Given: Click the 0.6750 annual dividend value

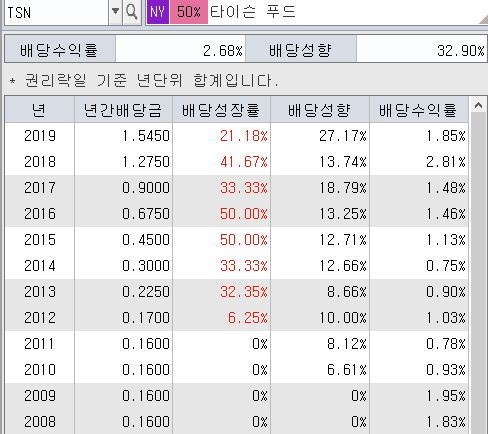Looking at the screenshot, I should point(146,214).
